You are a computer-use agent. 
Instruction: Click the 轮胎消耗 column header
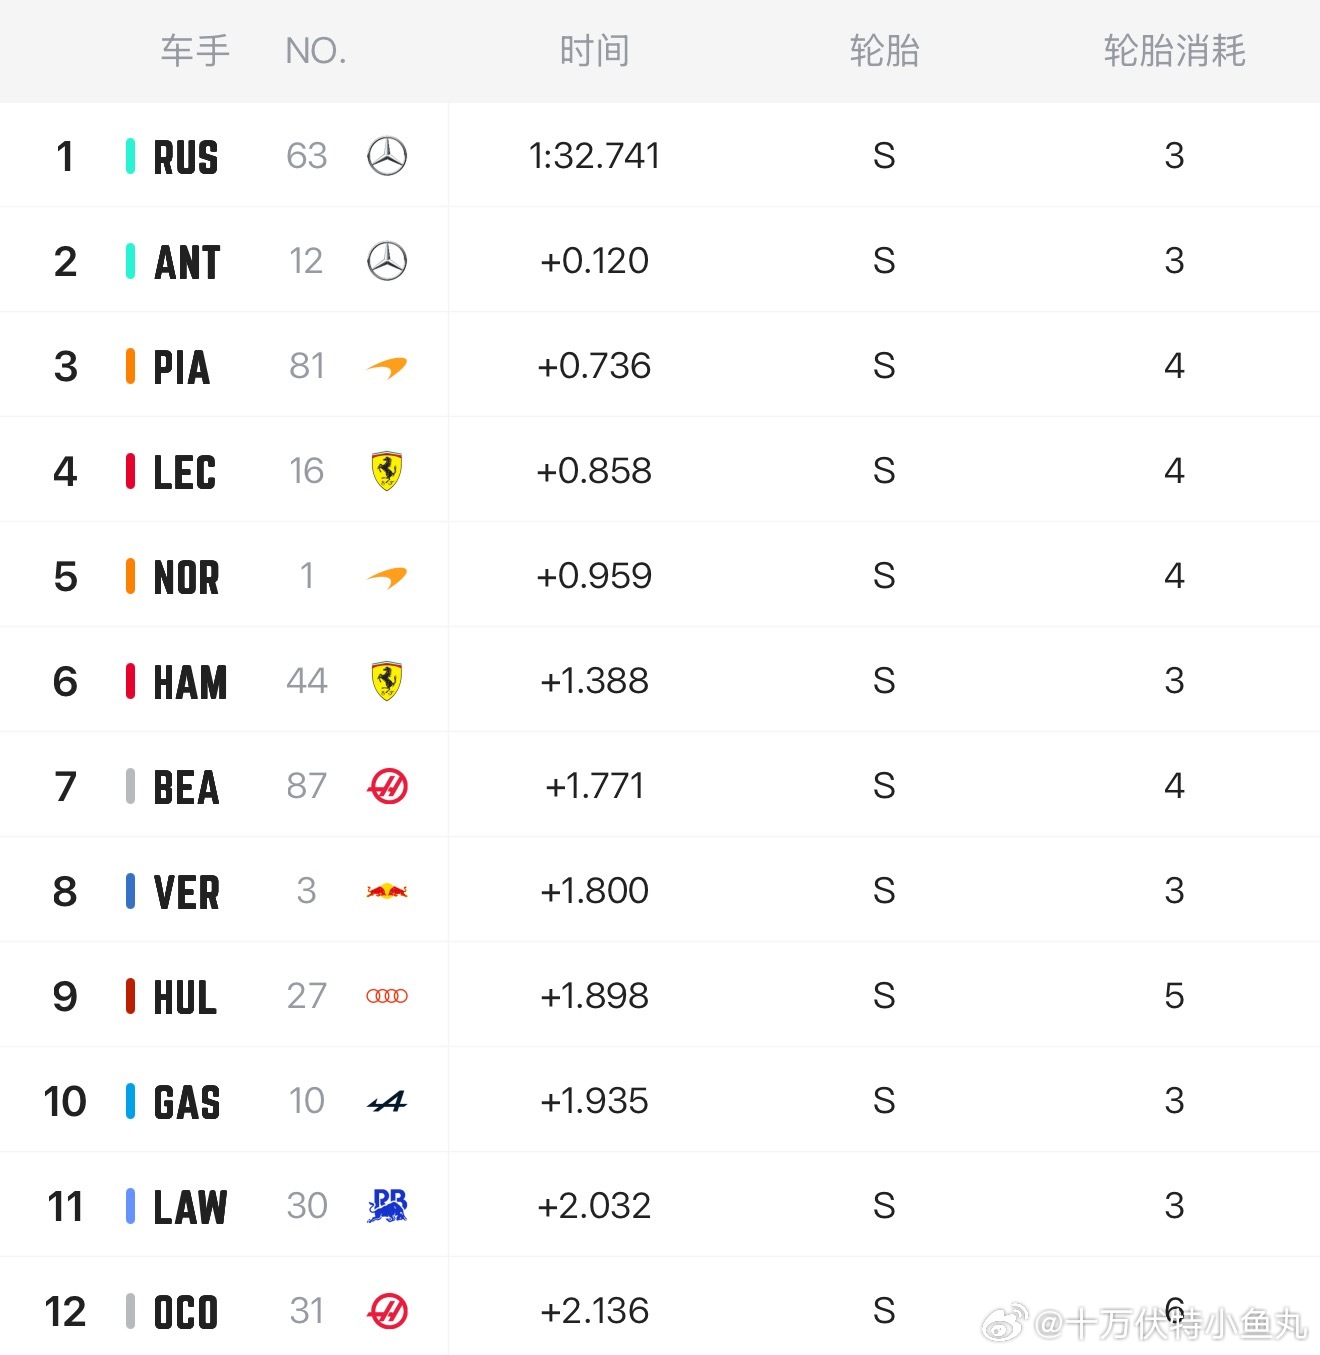tap(1174, 51)
